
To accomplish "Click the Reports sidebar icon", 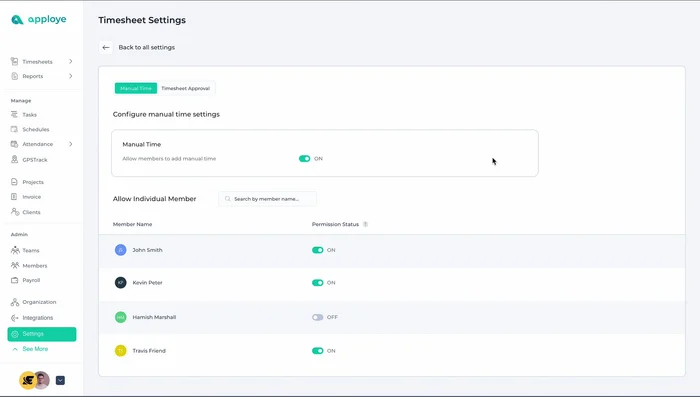I will (14, 76).
